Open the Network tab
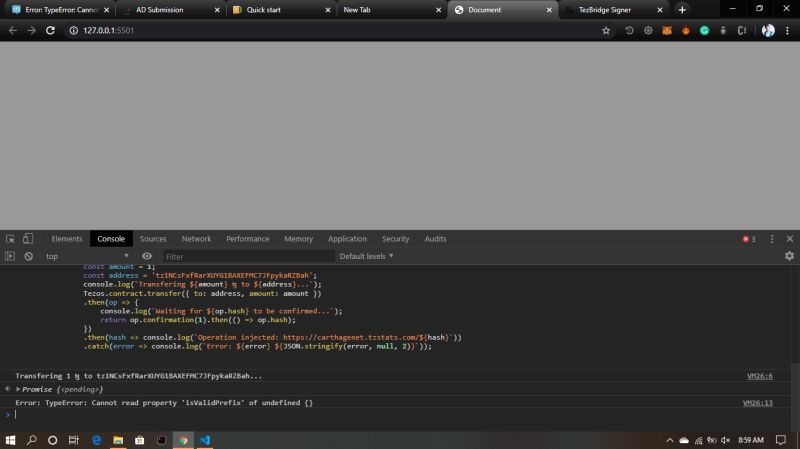 click(196, 239)
